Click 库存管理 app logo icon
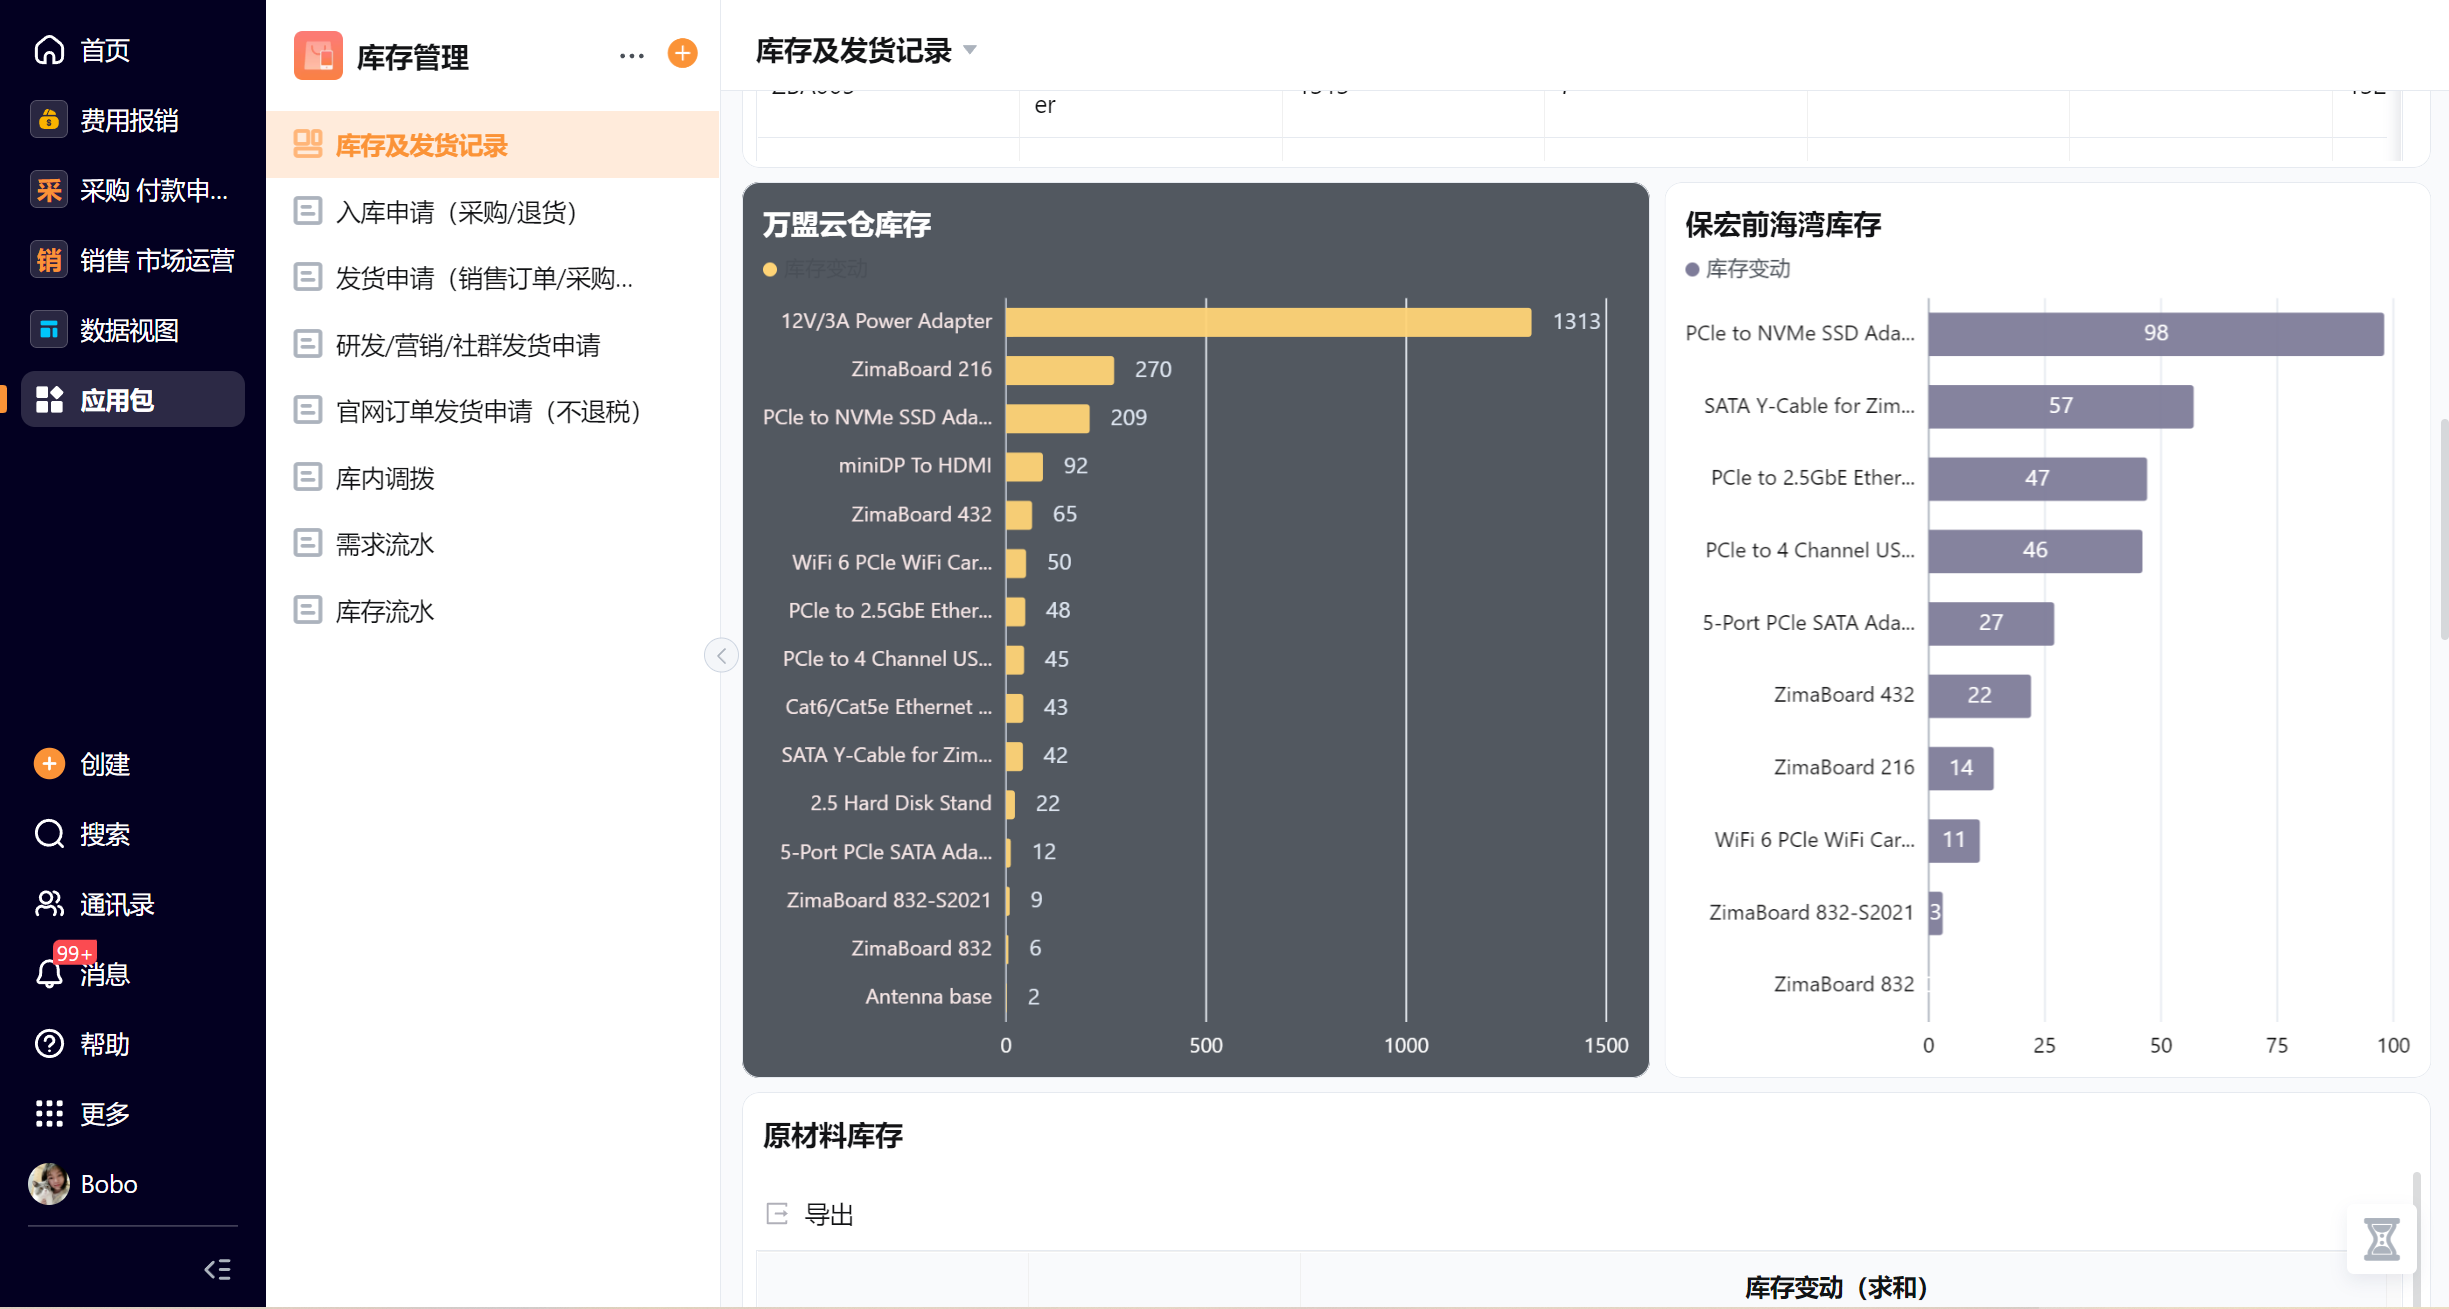 (318, 56)
